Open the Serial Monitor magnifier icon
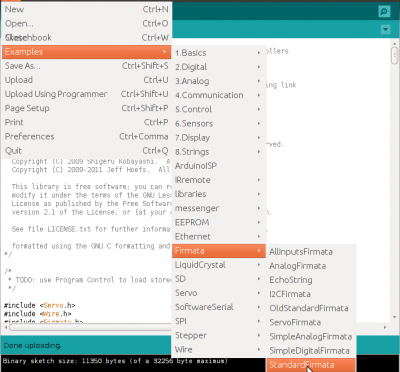 (x=384, y=11)
